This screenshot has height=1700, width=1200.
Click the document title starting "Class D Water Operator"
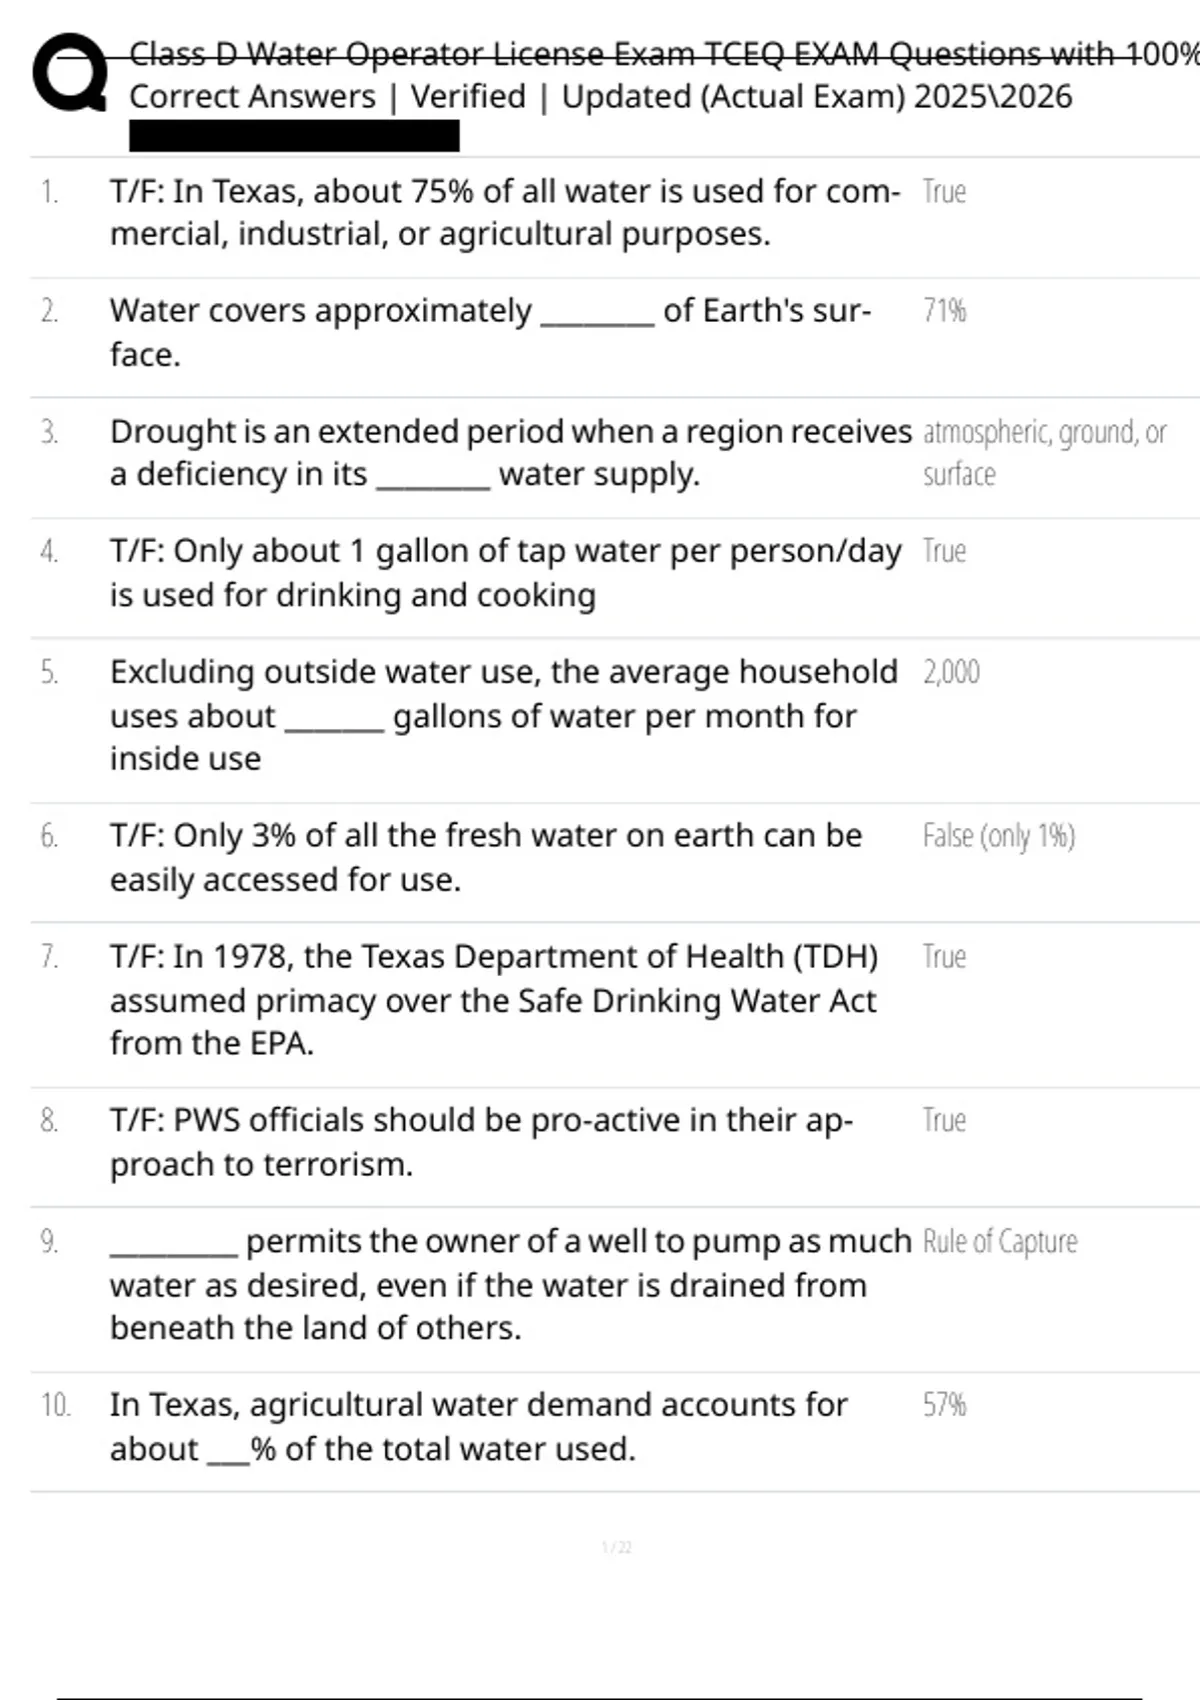660,53
